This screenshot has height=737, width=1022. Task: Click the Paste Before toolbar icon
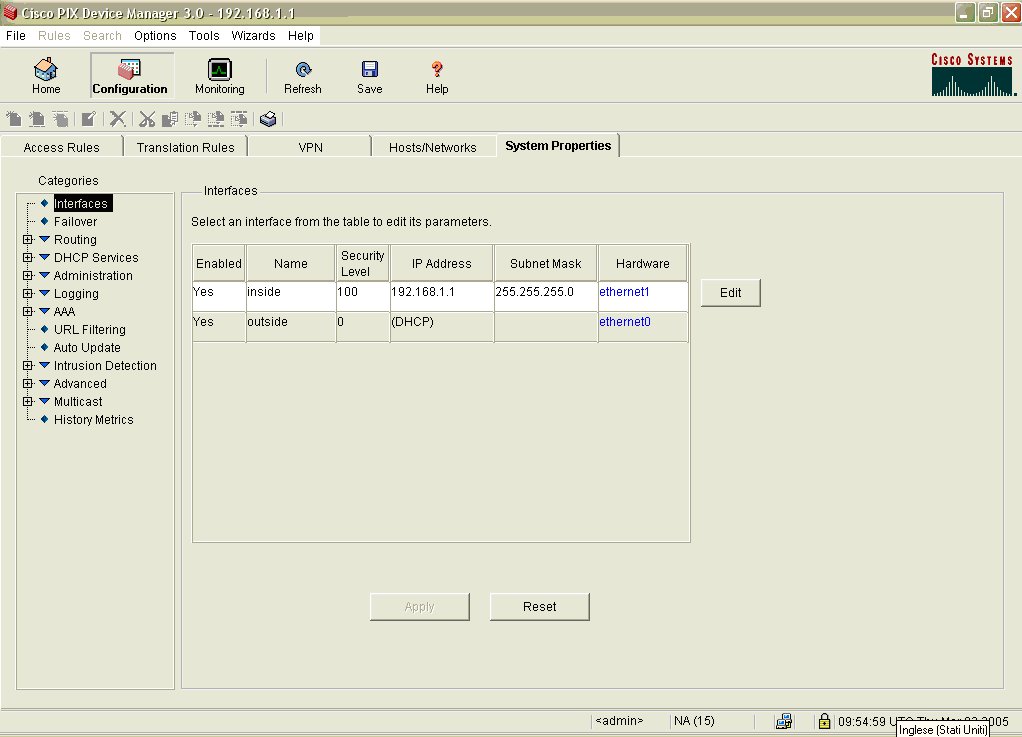tap(216, 119)
